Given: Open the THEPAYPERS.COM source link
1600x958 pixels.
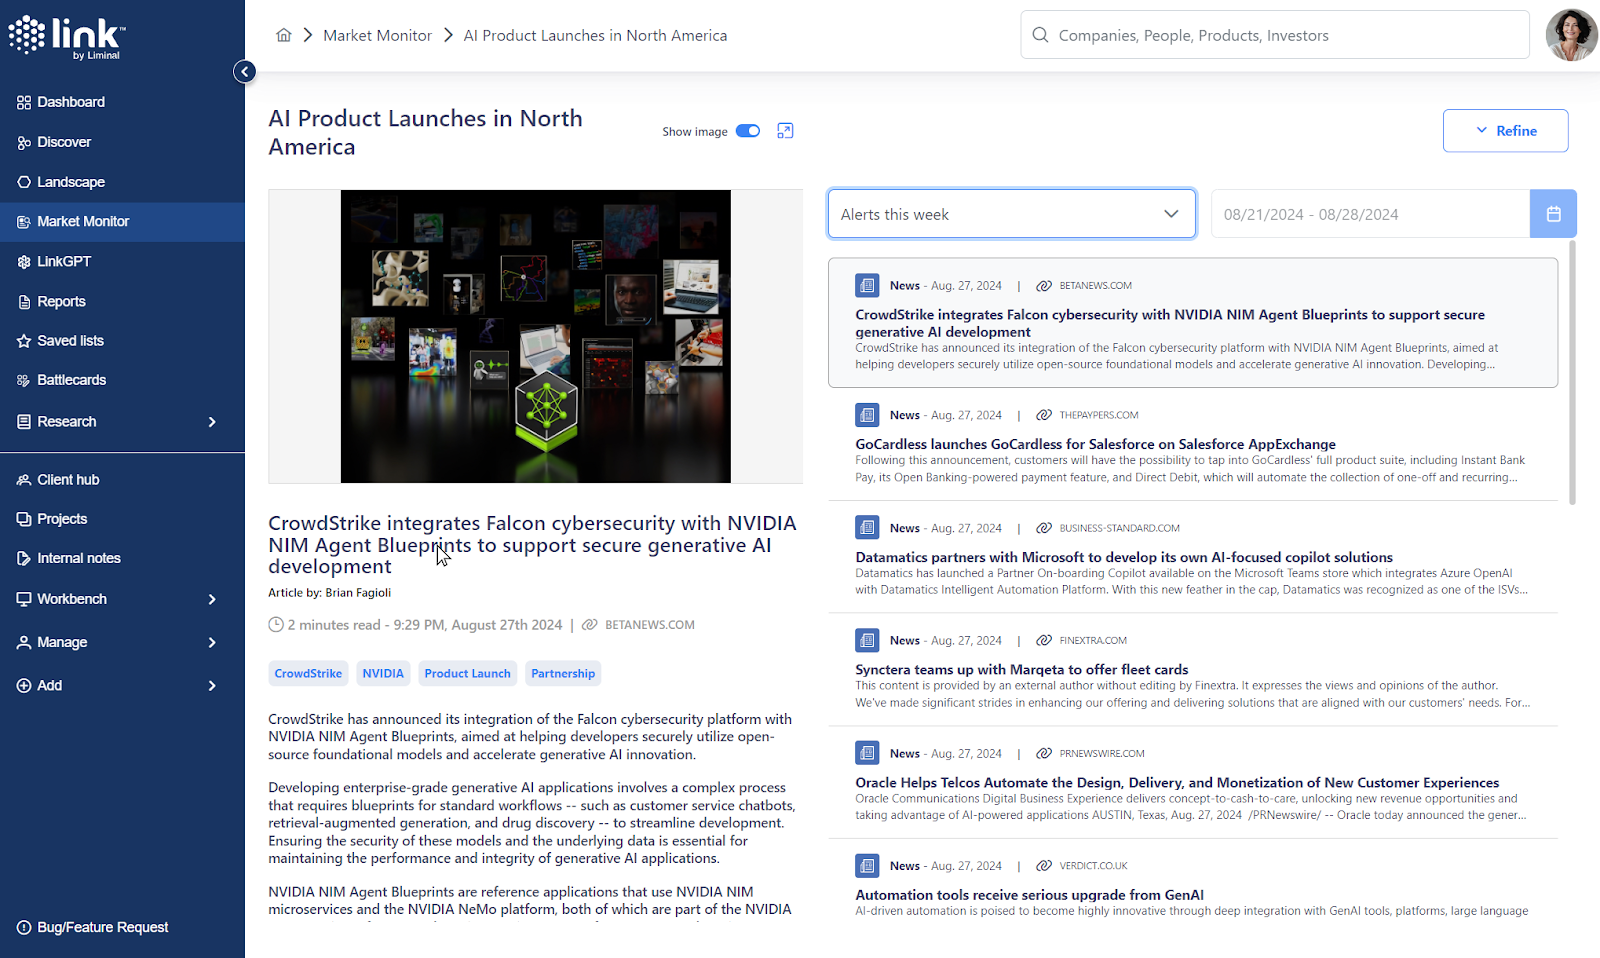Looking at the screenshot, I should pos(1098,415).
